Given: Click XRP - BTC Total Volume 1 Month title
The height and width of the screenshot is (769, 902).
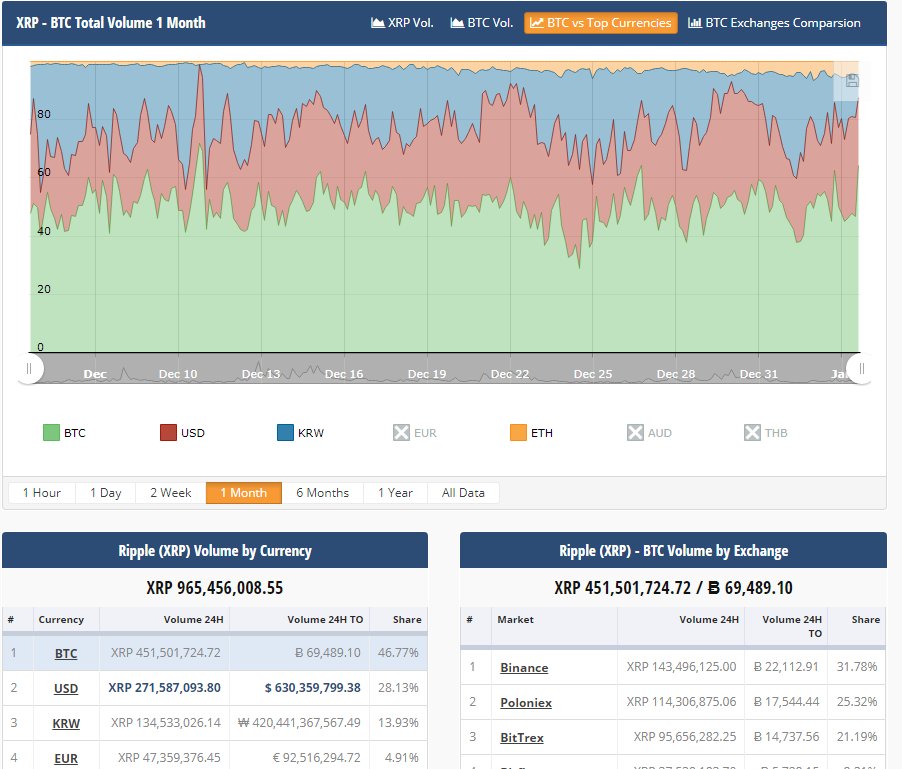Looking at the screenshot, I should click(110, 23).
